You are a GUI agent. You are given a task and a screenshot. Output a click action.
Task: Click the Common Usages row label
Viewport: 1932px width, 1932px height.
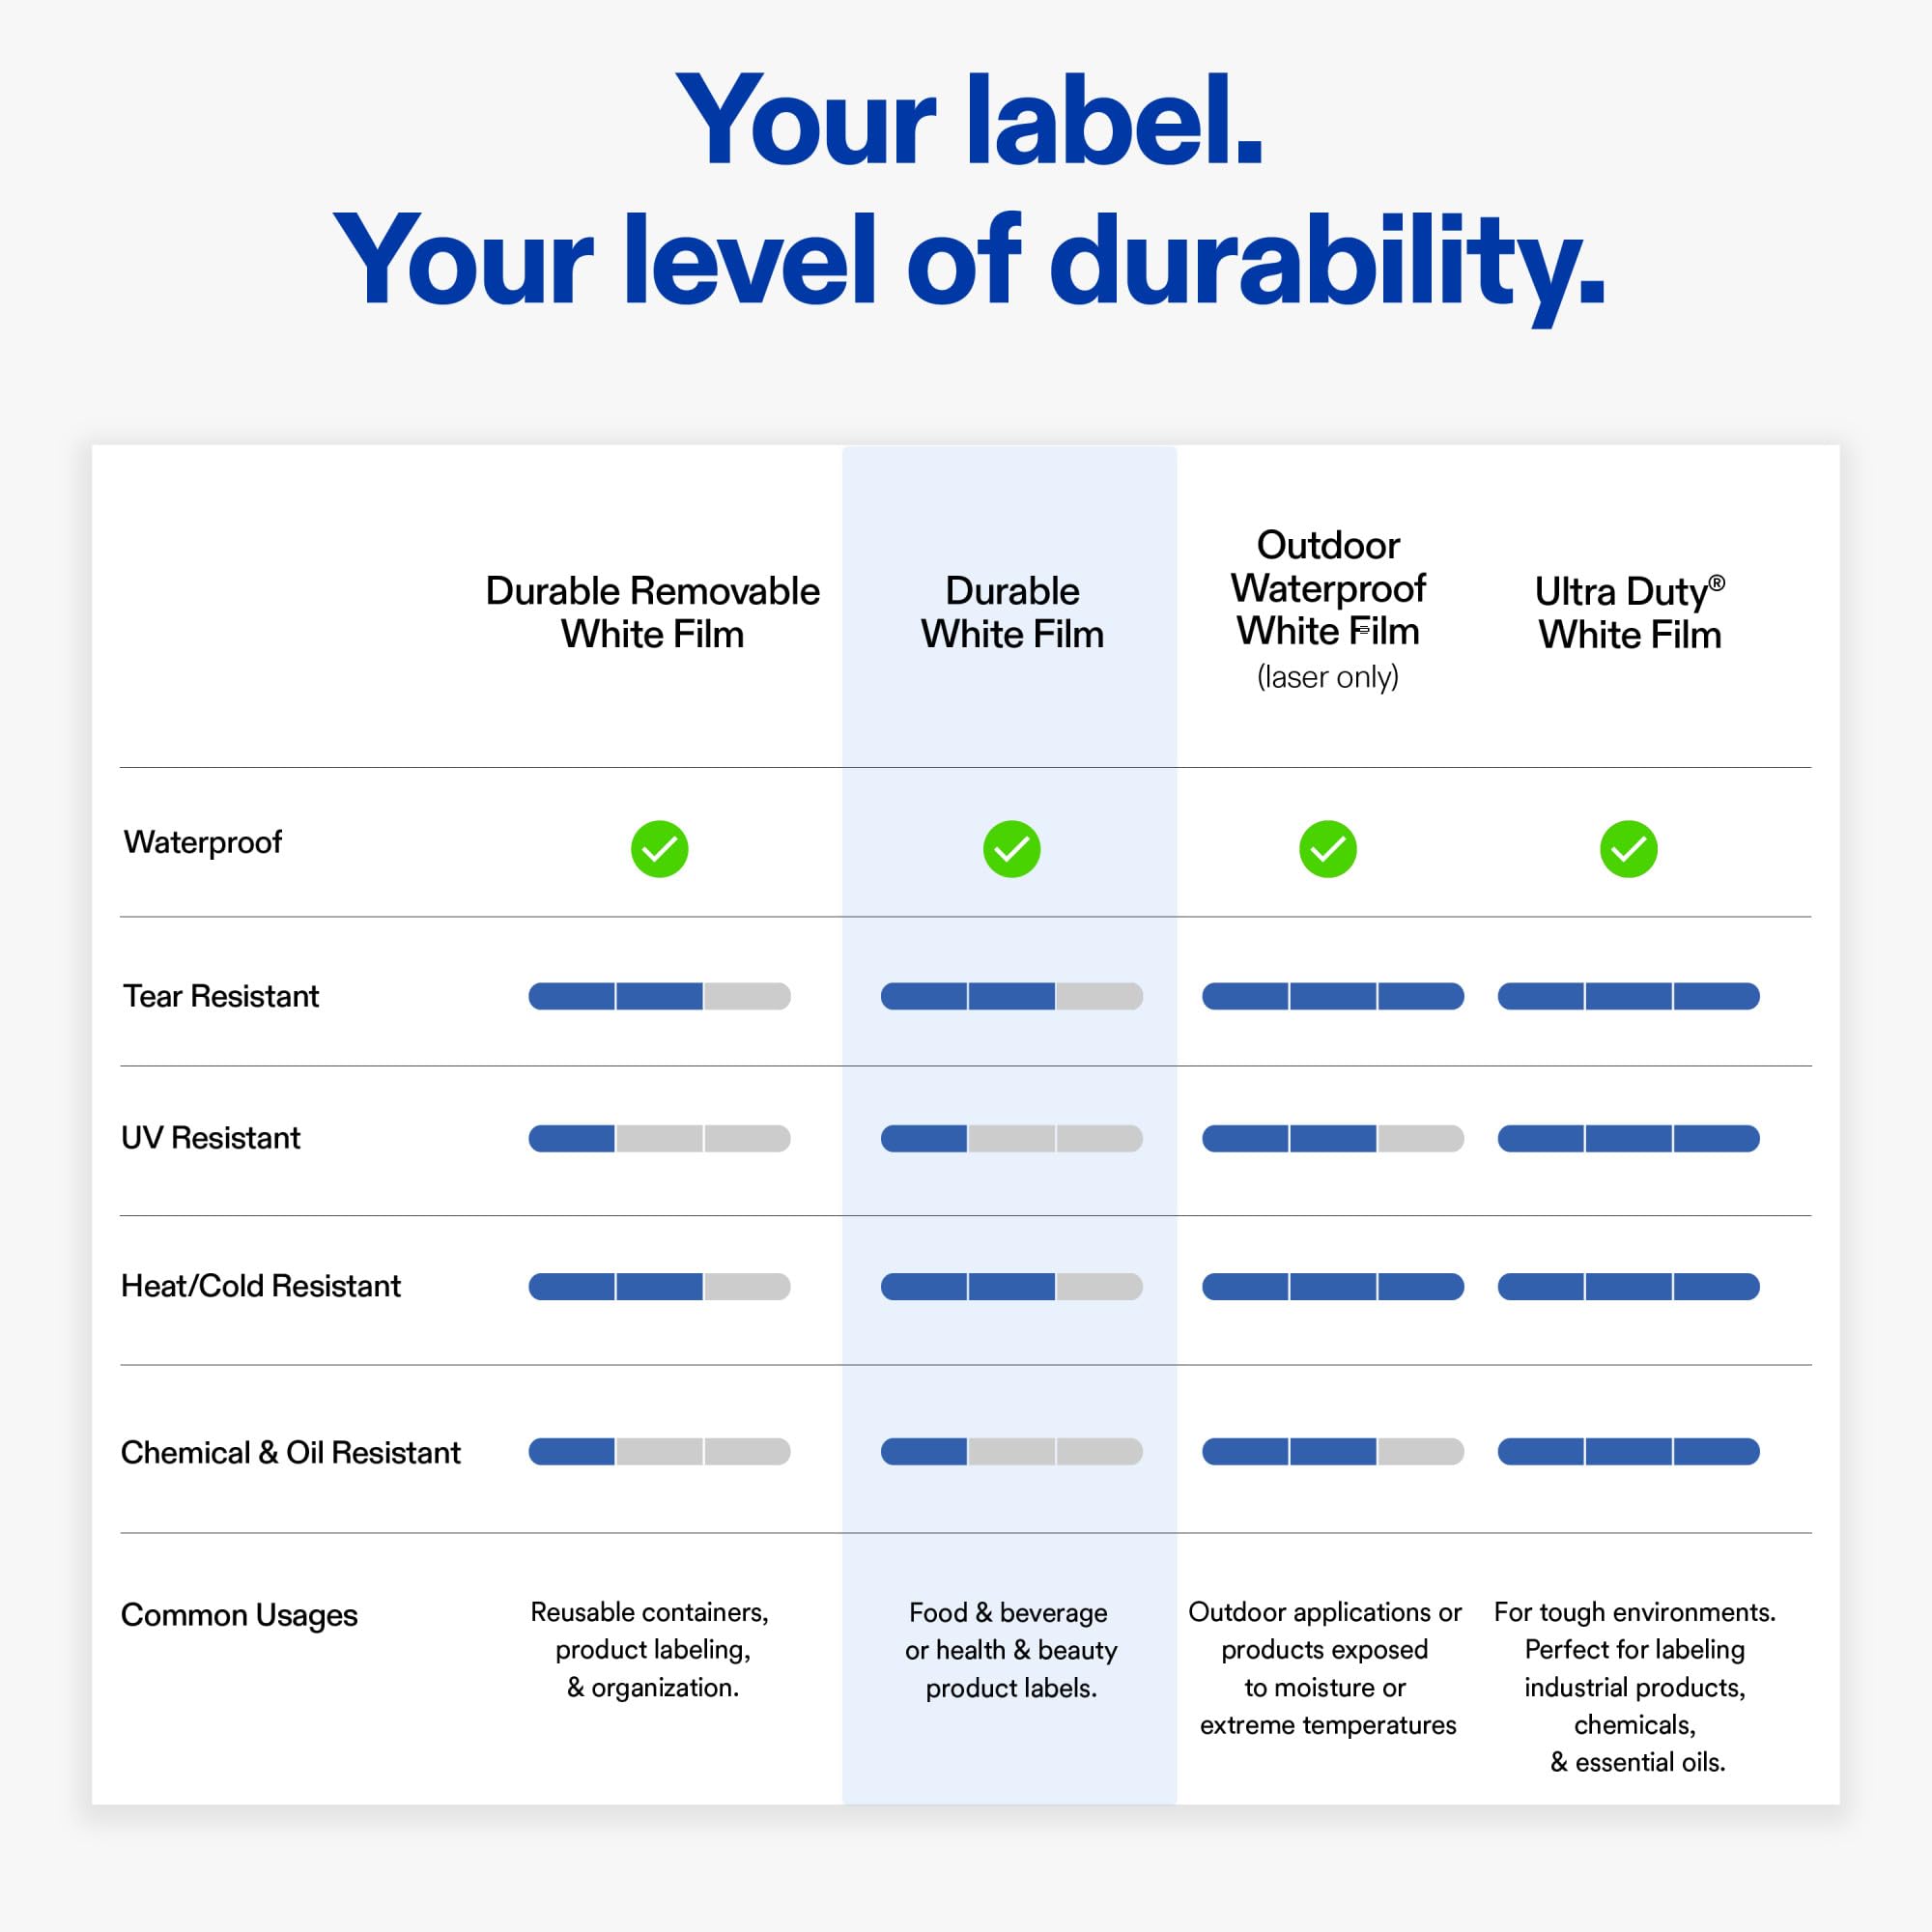239,1615
